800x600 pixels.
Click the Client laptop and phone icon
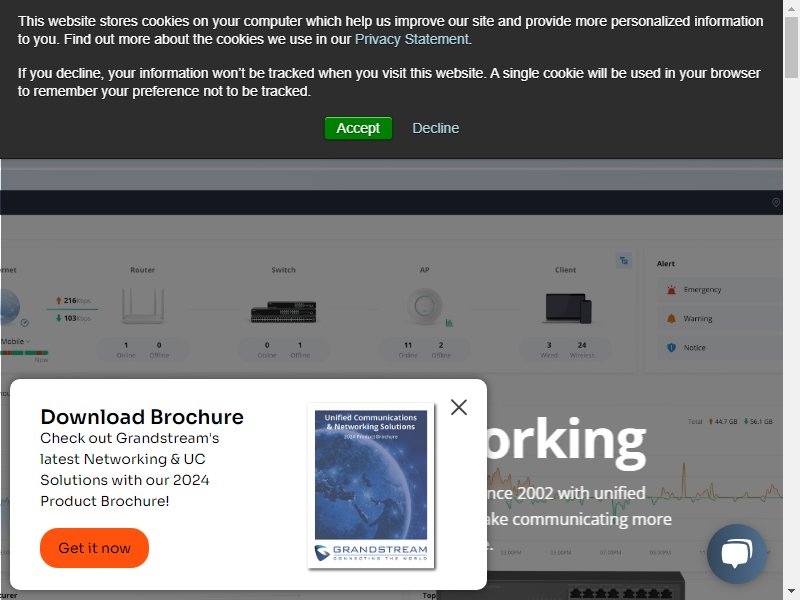click(x=568, y=308)
